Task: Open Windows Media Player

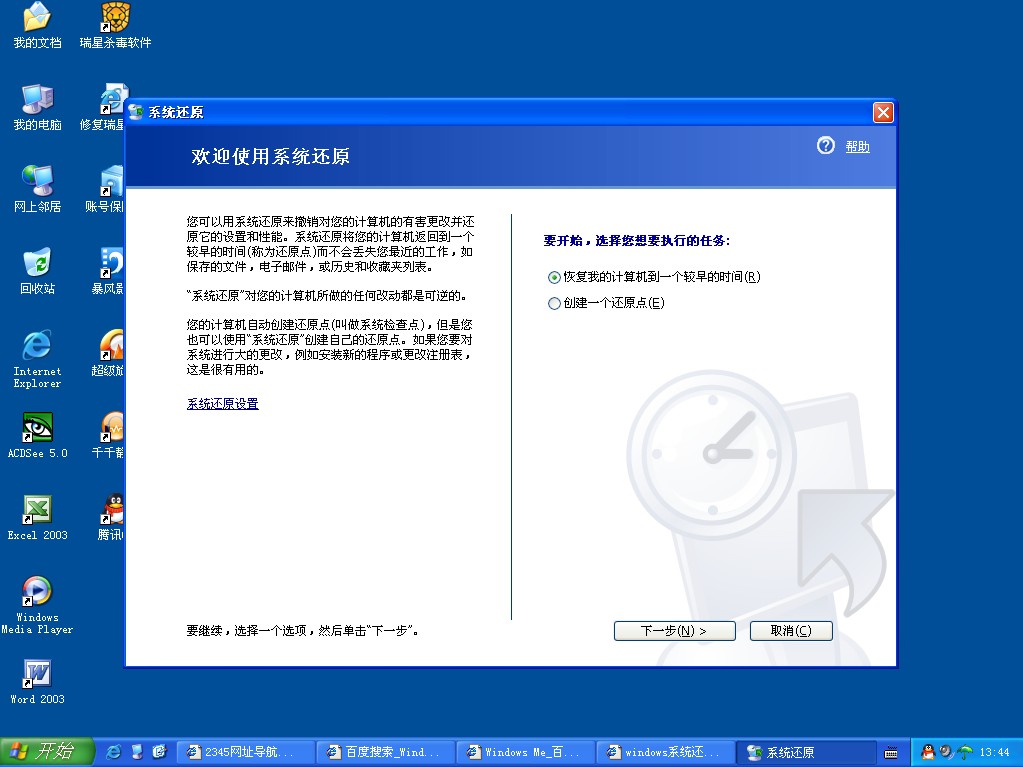Action: [x=36, y=590]
